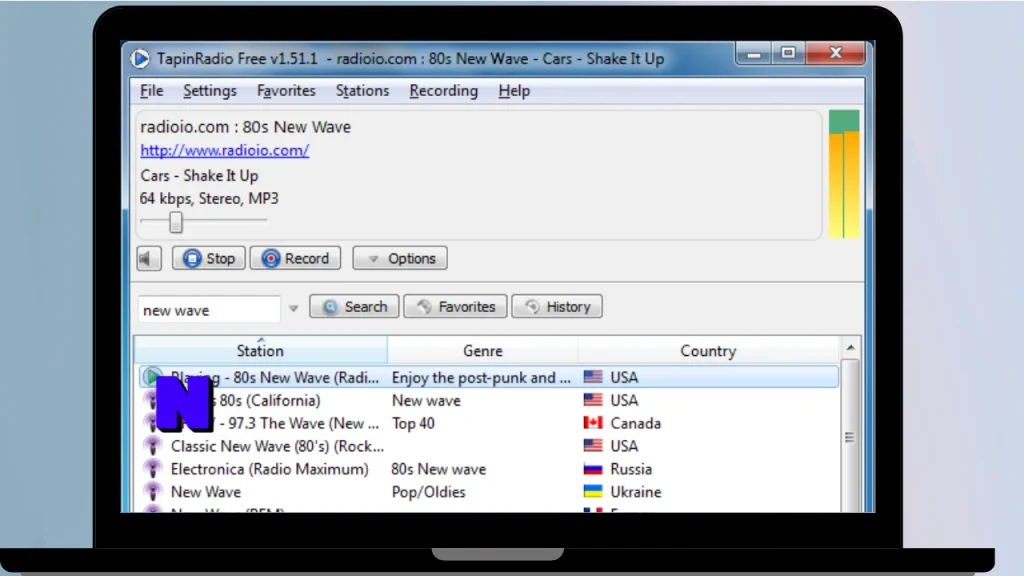
Task: Click the '64 kbps, Stereo, MP3' info text
Action: [209, 199]
